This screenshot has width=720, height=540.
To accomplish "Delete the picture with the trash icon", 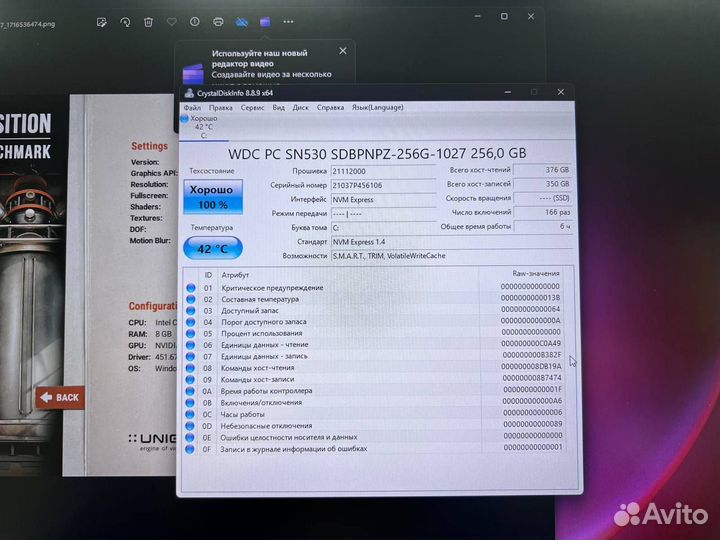I will [x=148, y=22].
